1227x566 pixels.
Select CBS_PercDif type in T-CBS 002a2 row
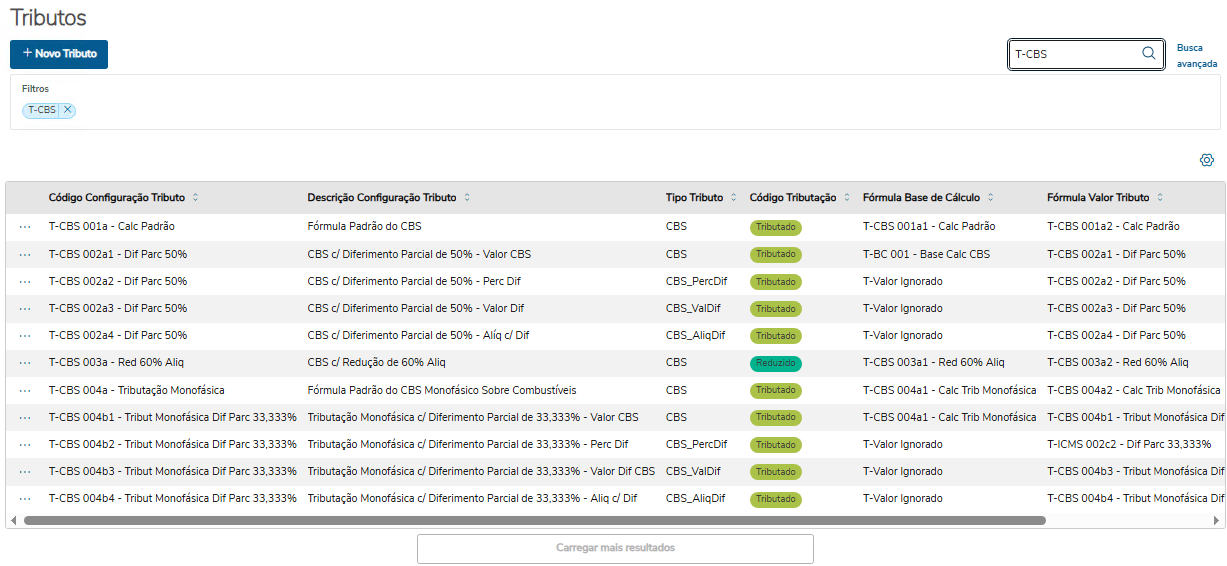696,281
